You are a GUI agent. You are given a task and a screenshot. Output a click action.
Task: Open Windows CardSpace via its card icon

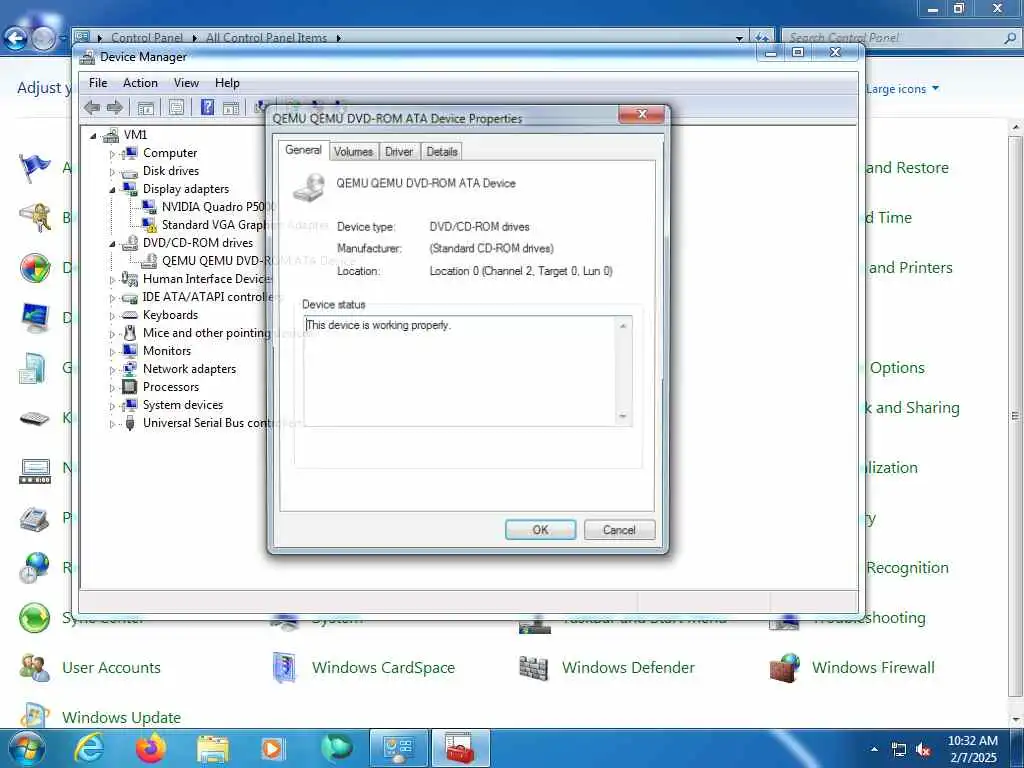[284, 667]
